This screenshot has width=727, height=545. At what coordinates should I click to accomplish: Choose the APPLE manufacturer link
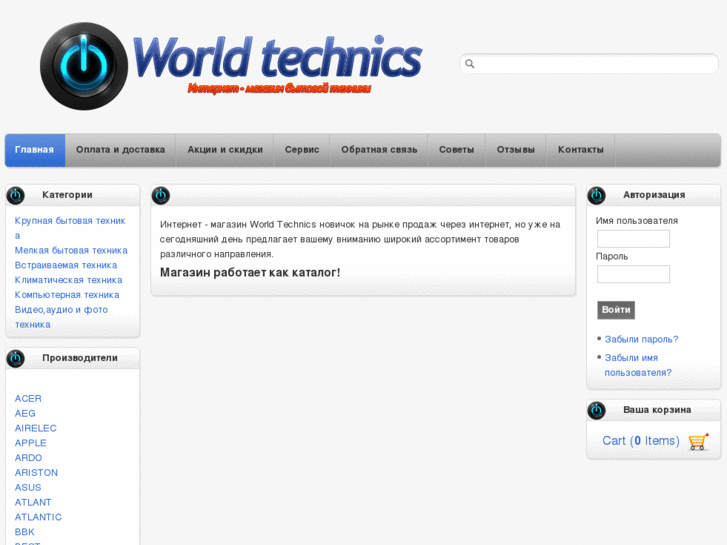tap(31, 443)
